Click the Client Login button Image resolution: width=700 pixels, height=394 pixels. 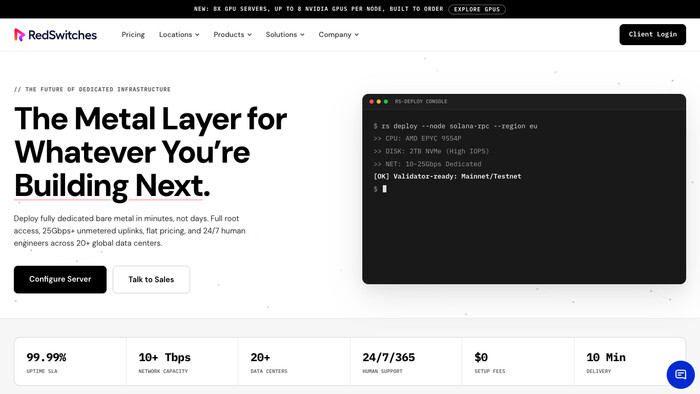pyautogui.click(x=652, y=34)
